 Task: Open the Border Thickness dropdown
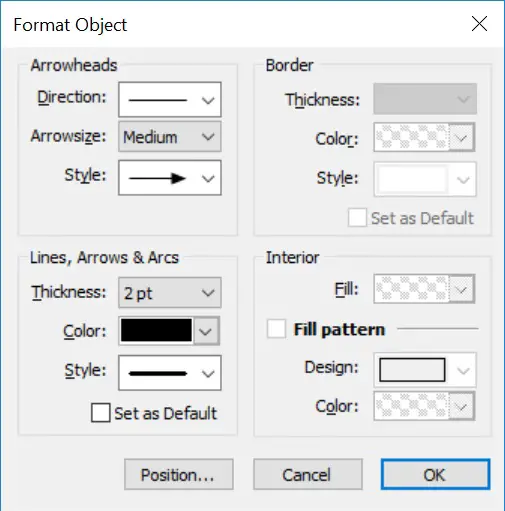[425, 99]
